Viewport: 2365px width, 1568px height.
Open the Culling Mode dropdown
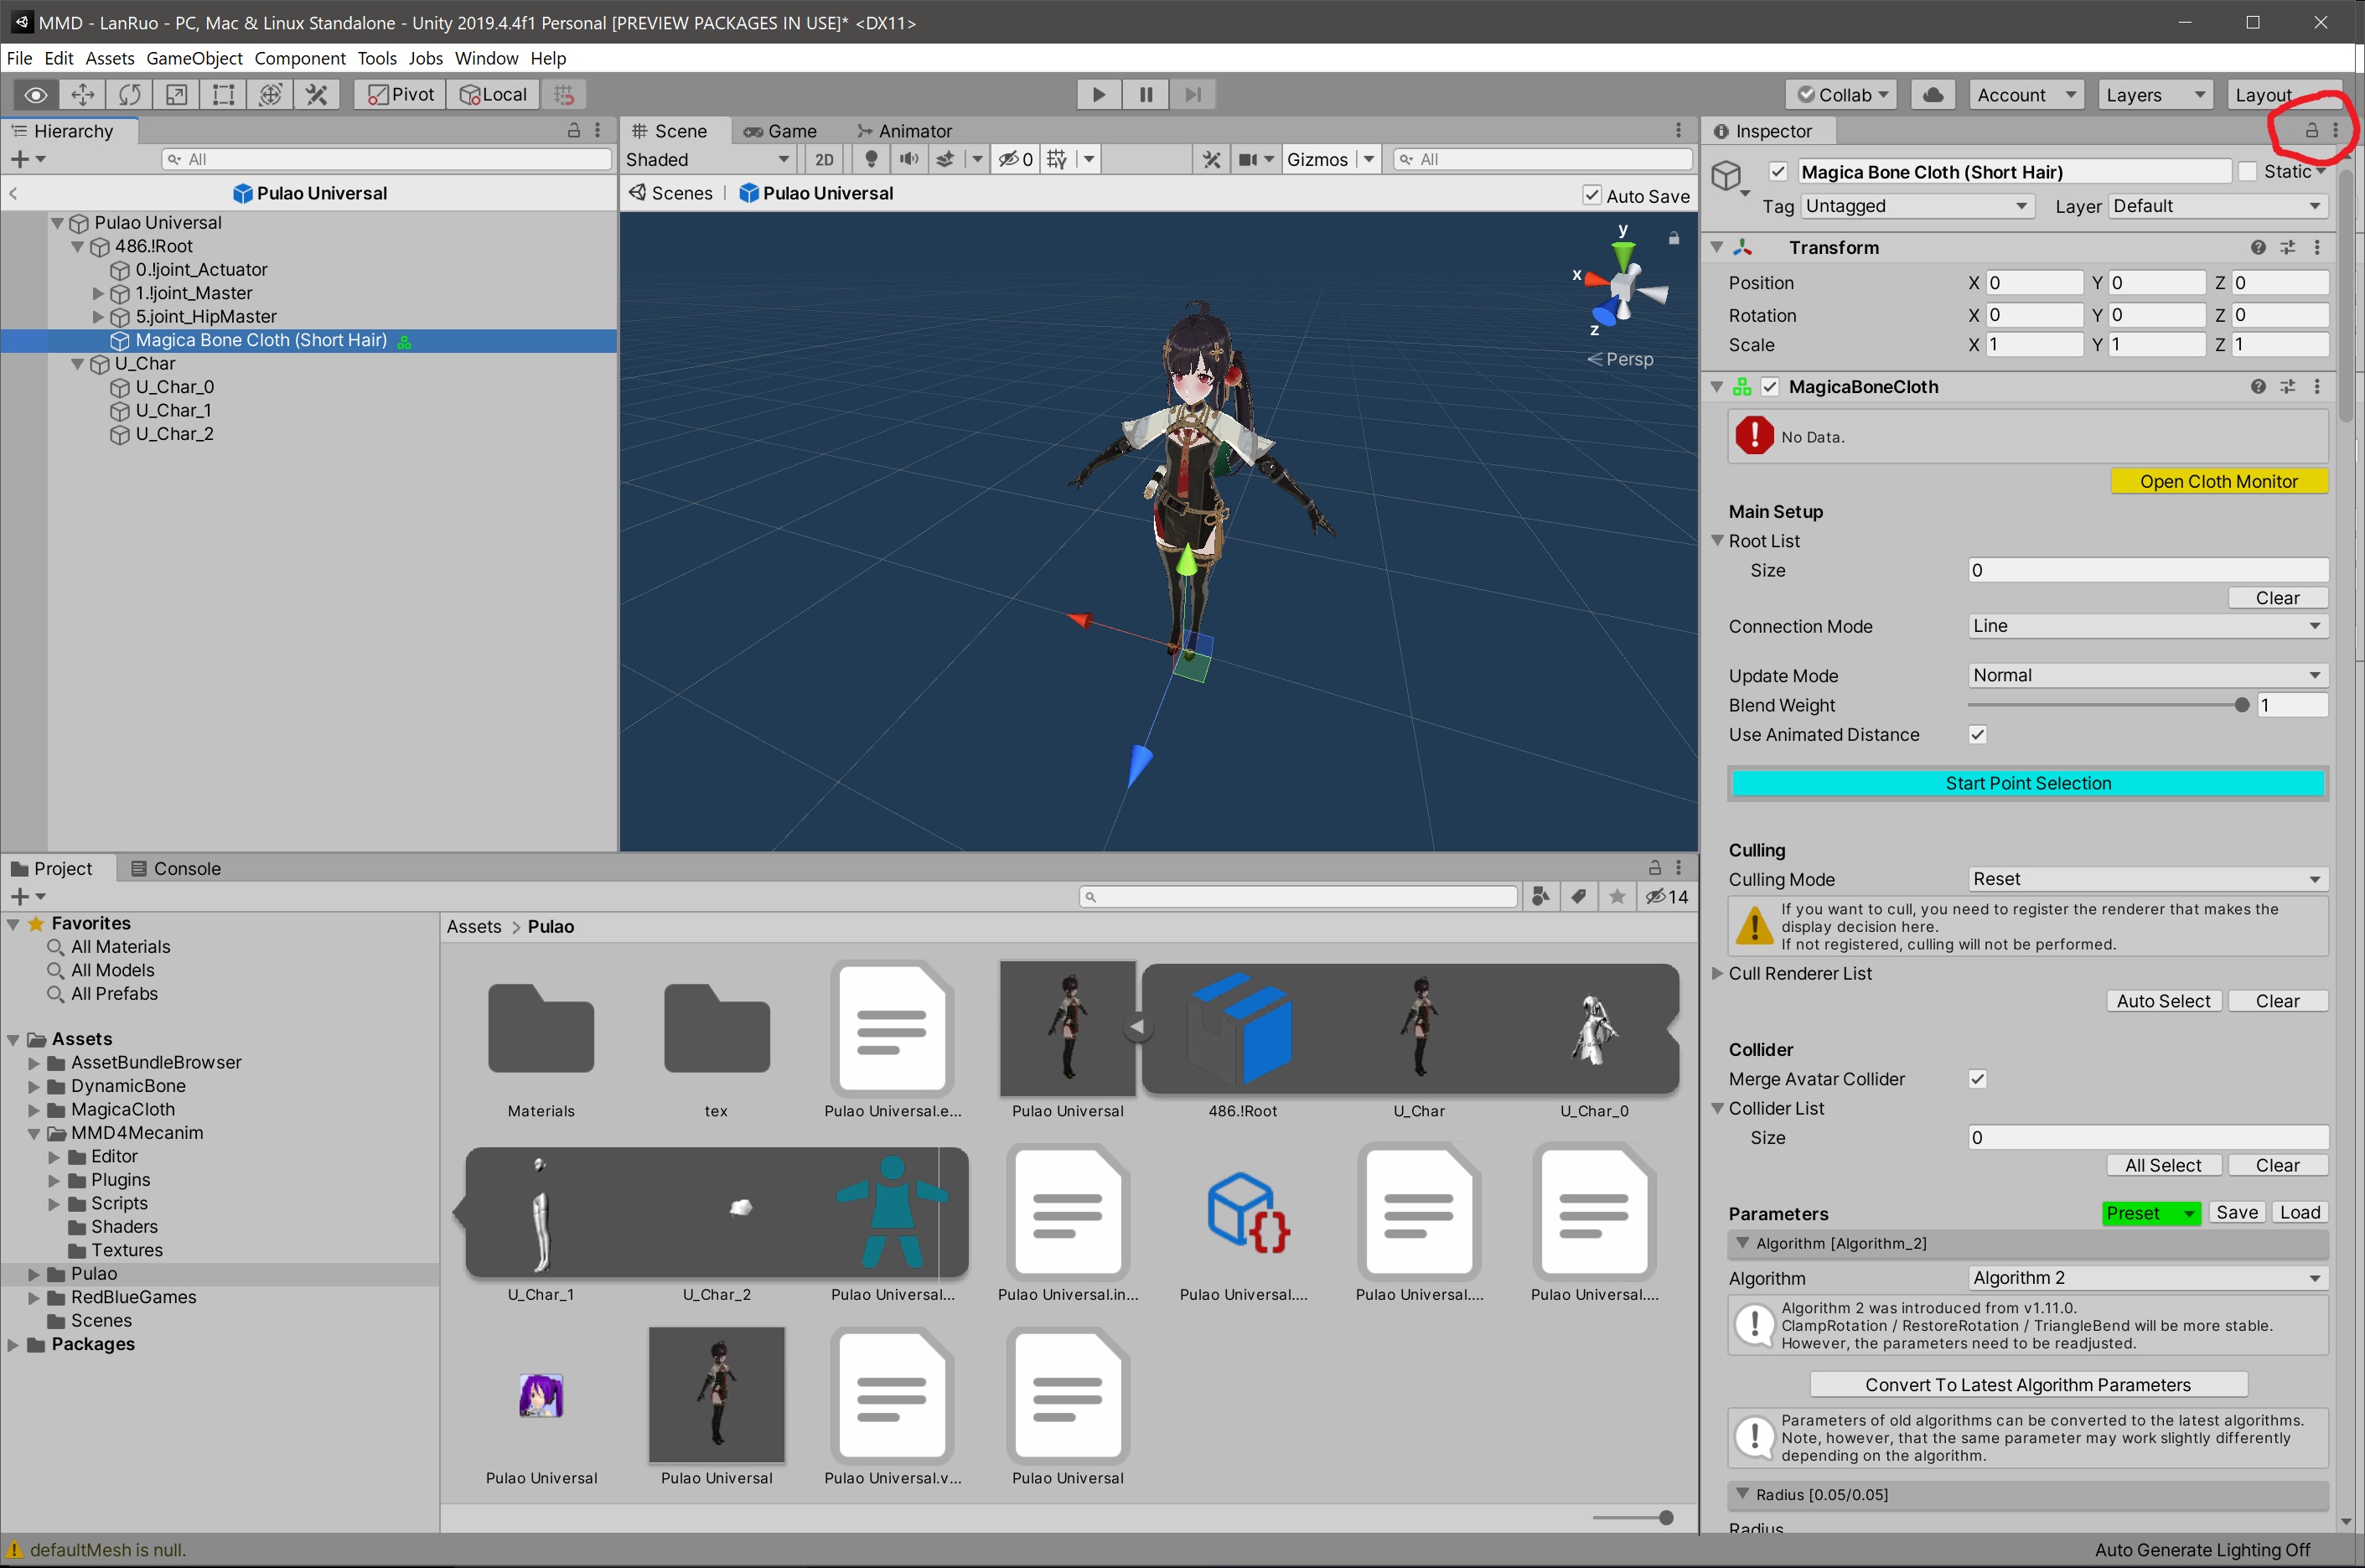(2146, 880)
